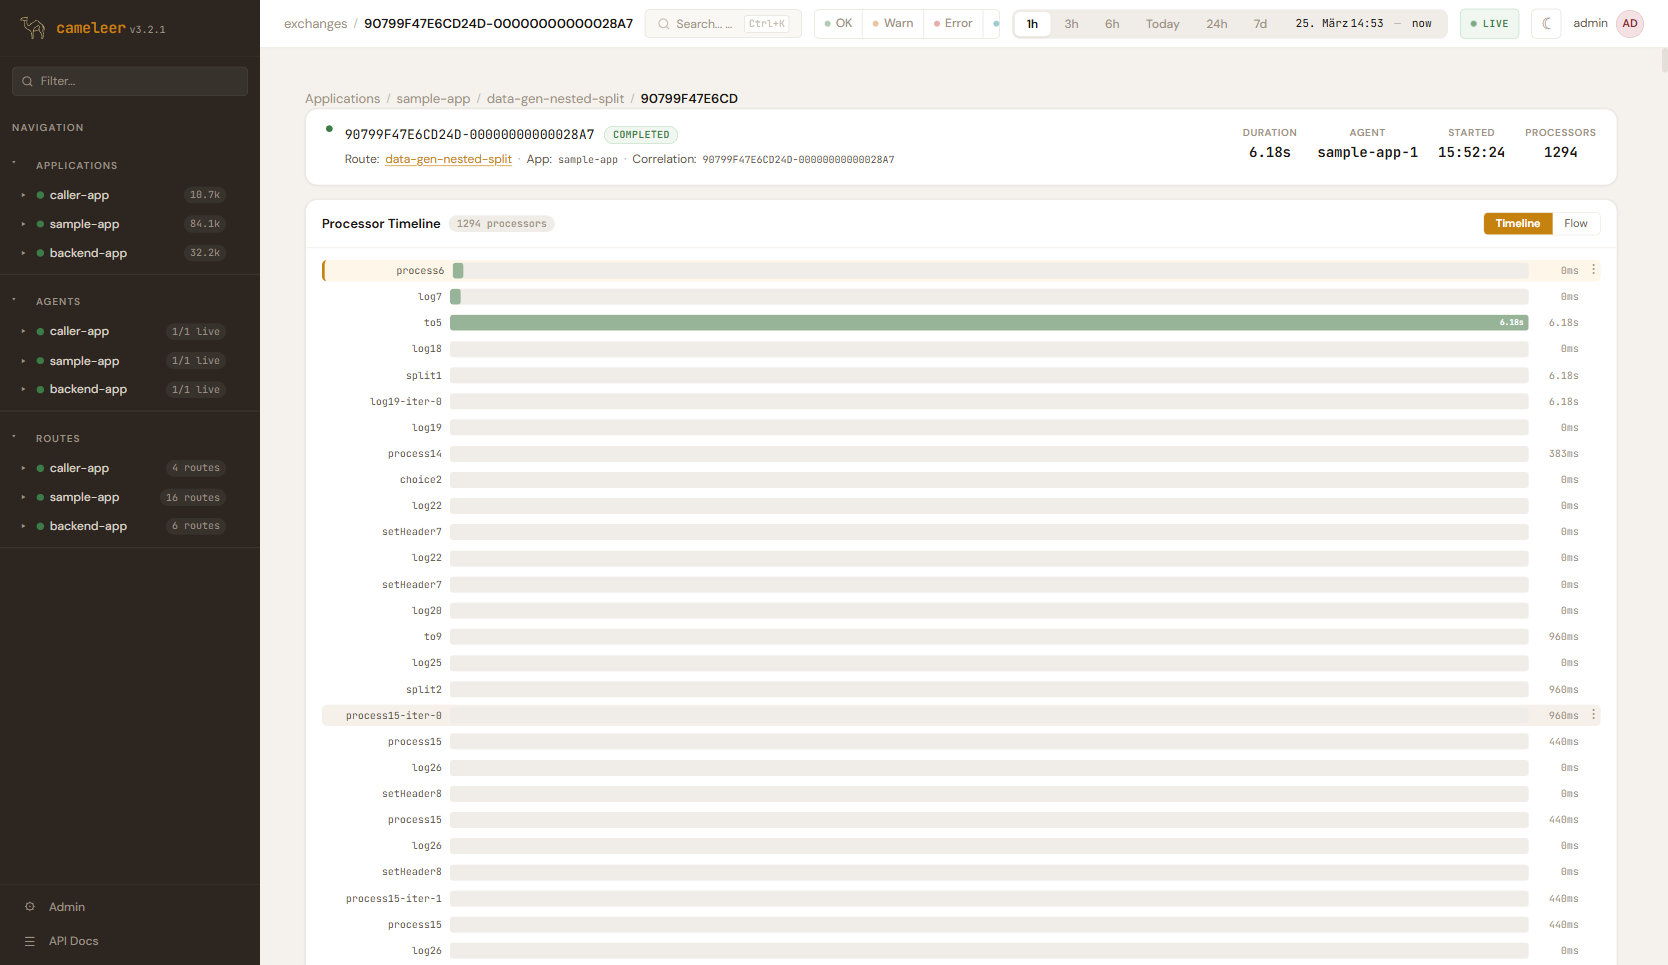Toggle the Warn status filter
Screen dimensions: 1668x965
[x=893, y=24]
